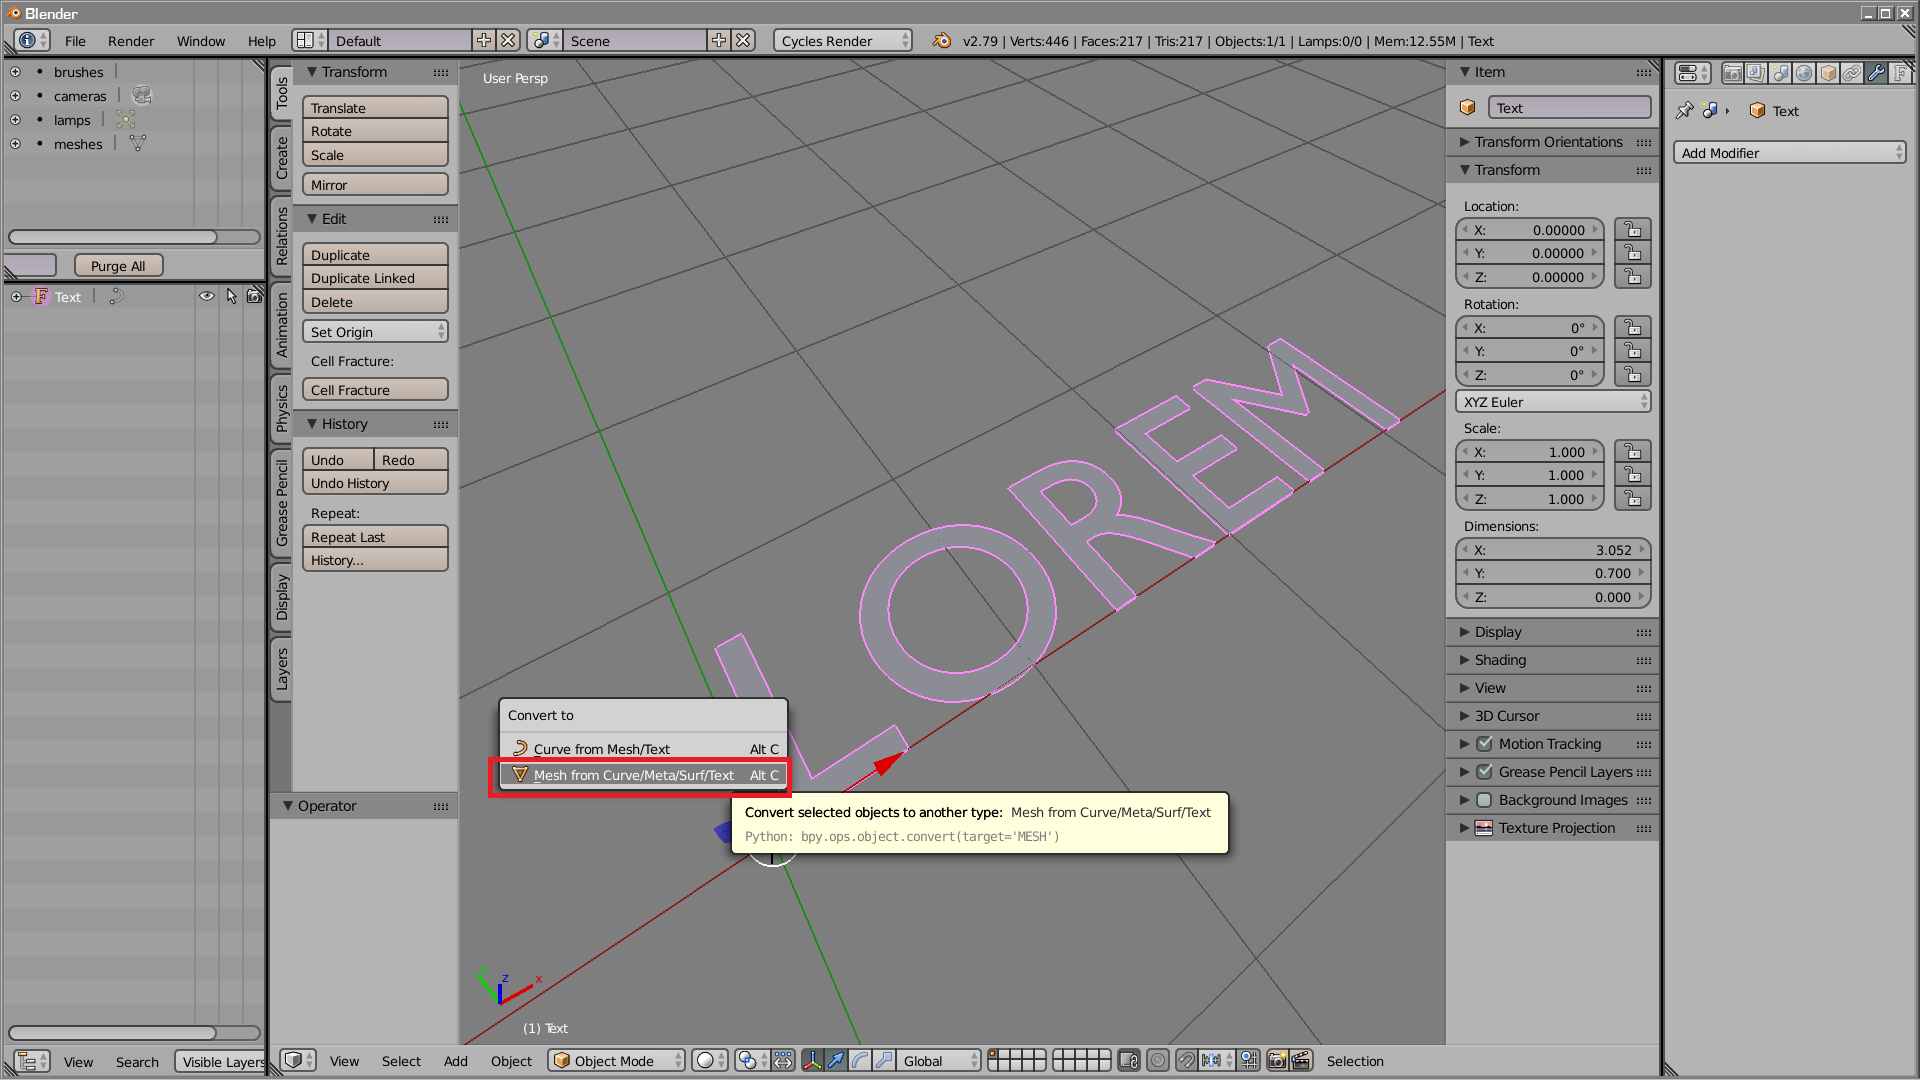Select the rotate manipulator arc icon
This screenshot has height=1080, width=1920.
(860, 1061)
